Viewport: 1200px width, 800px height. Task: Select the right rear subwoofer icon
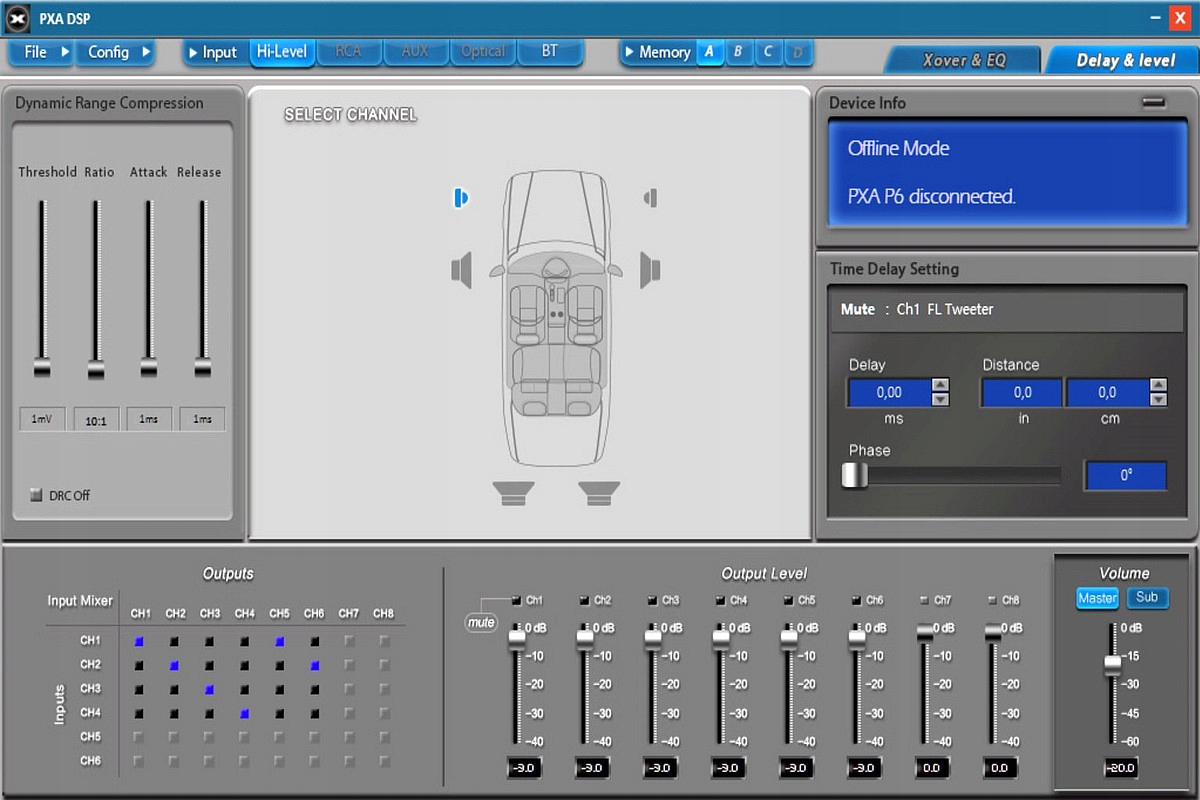pyautogui.click(x=599, y=493)
